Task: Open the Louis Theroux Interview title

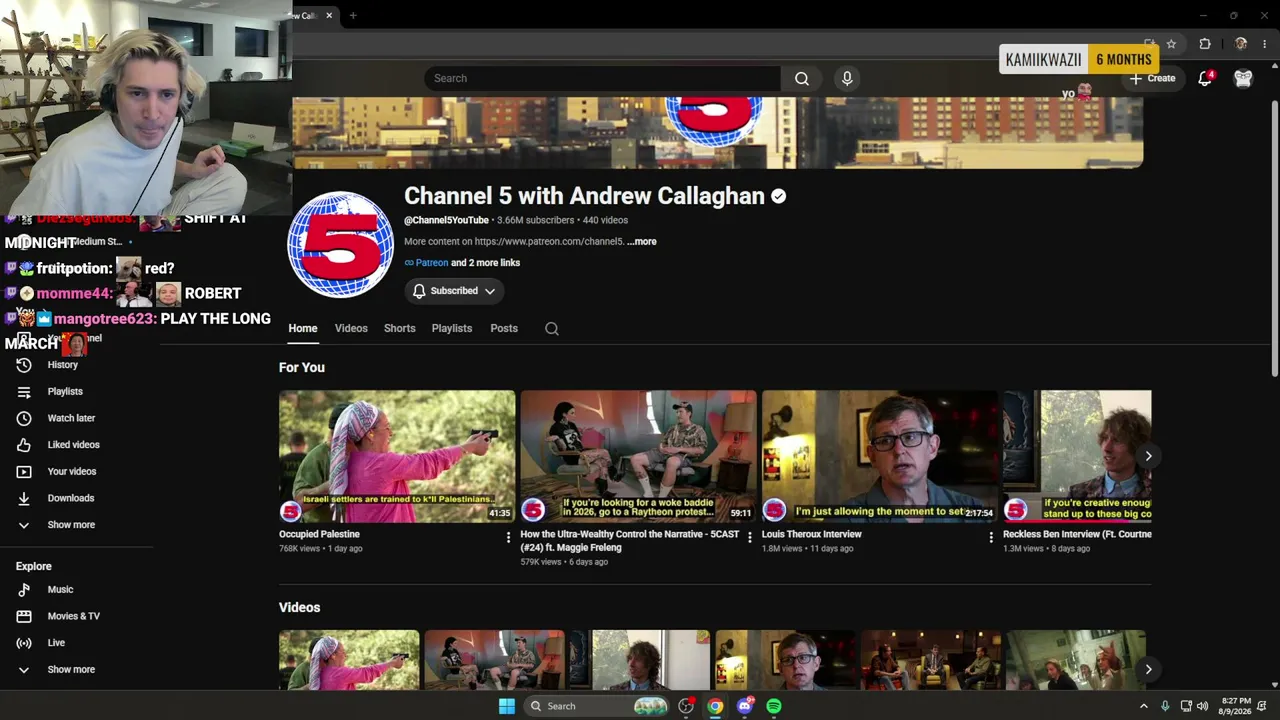Action: pos(811,534)
